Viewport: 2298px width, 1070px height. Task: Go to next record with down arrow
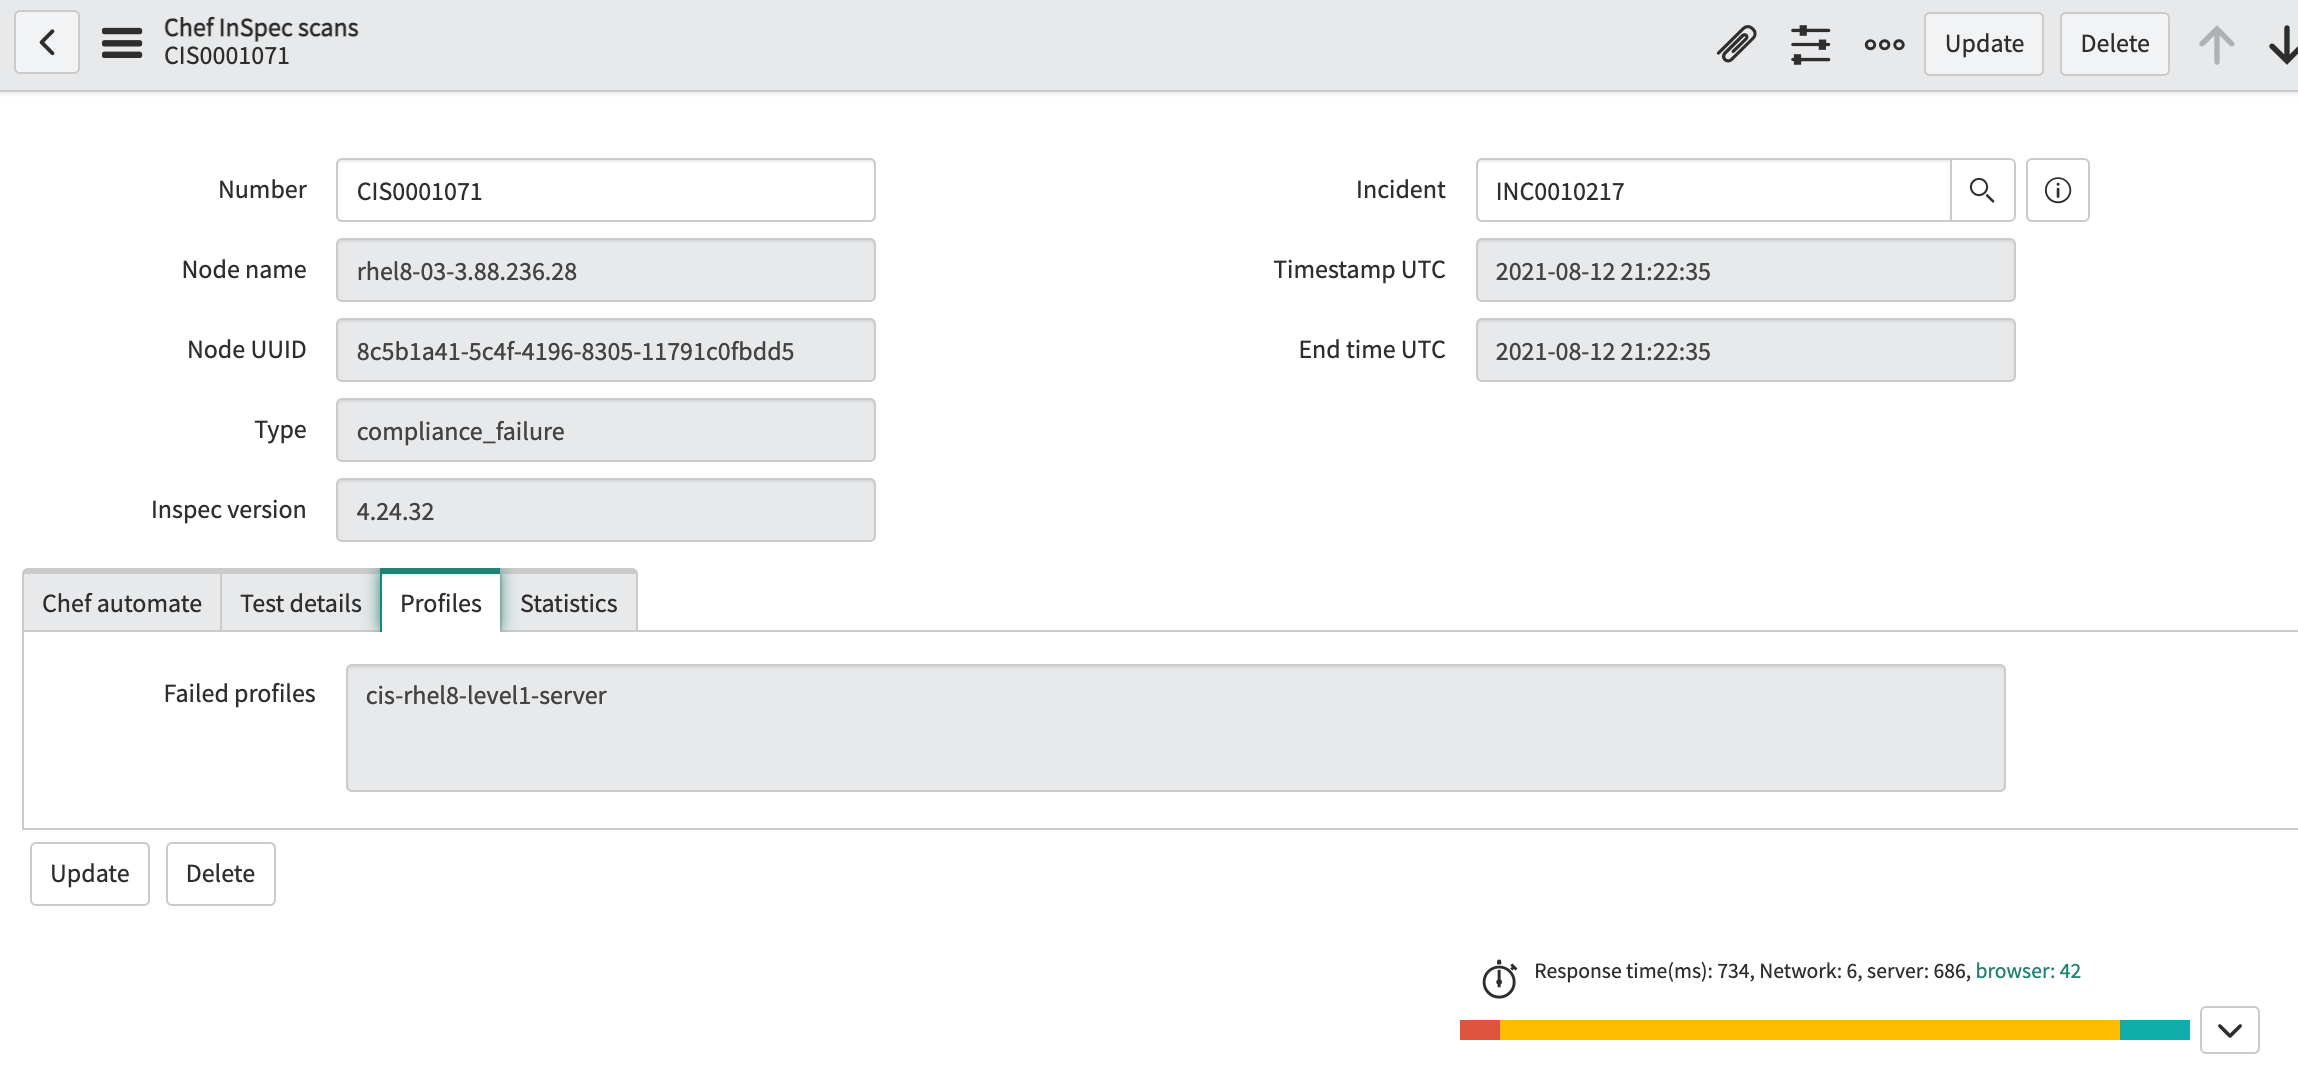[2282, 45]
